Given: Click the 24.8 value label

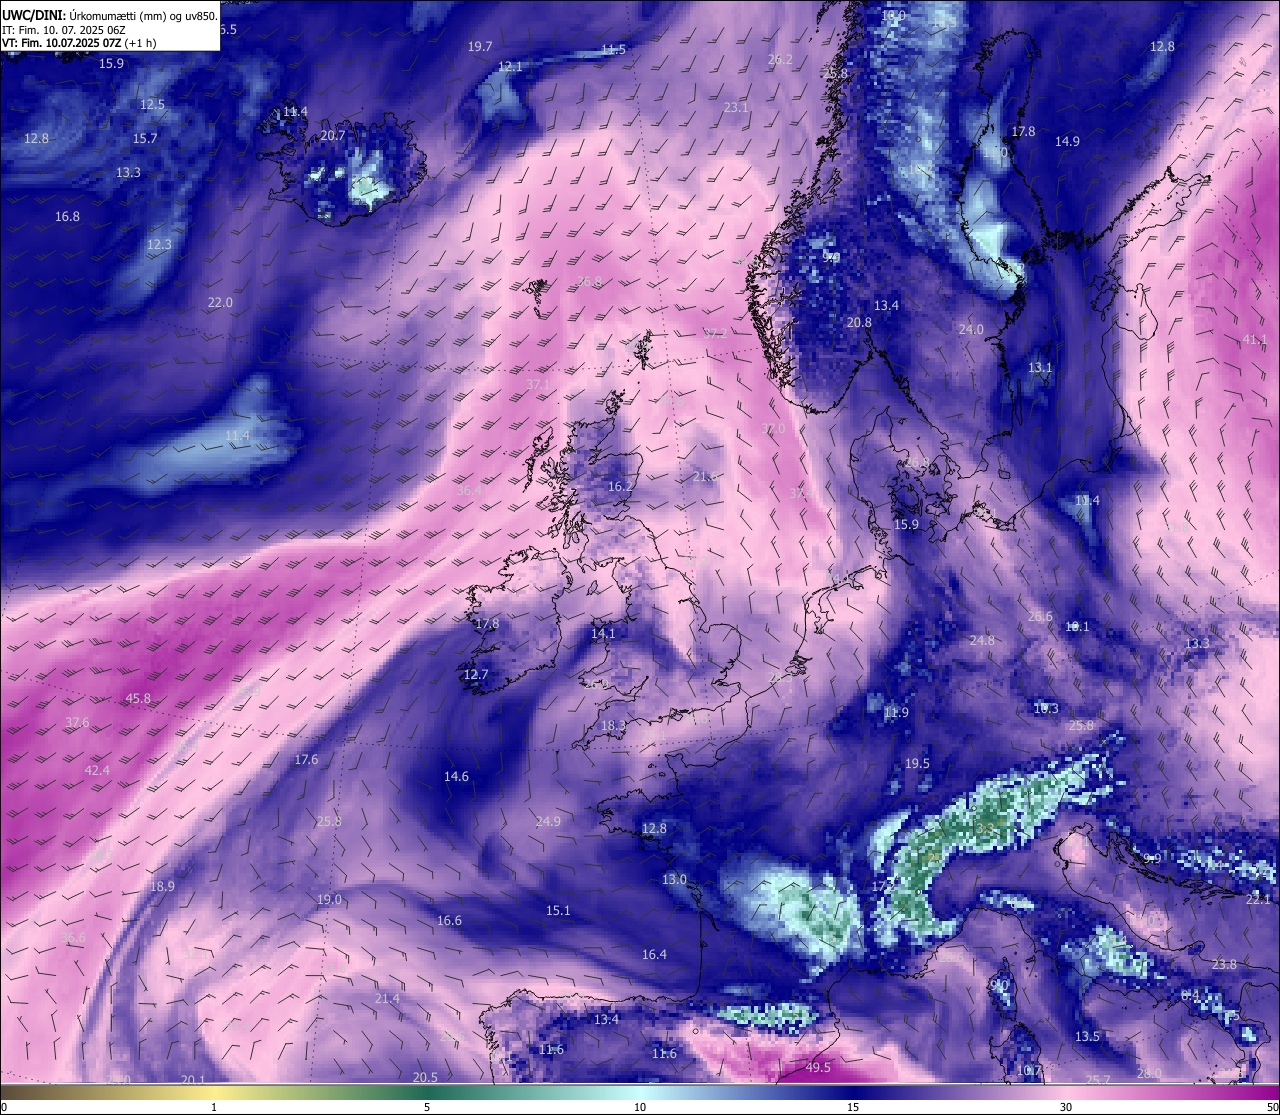Looking at the screenshot, I should [x=982, y=640].
